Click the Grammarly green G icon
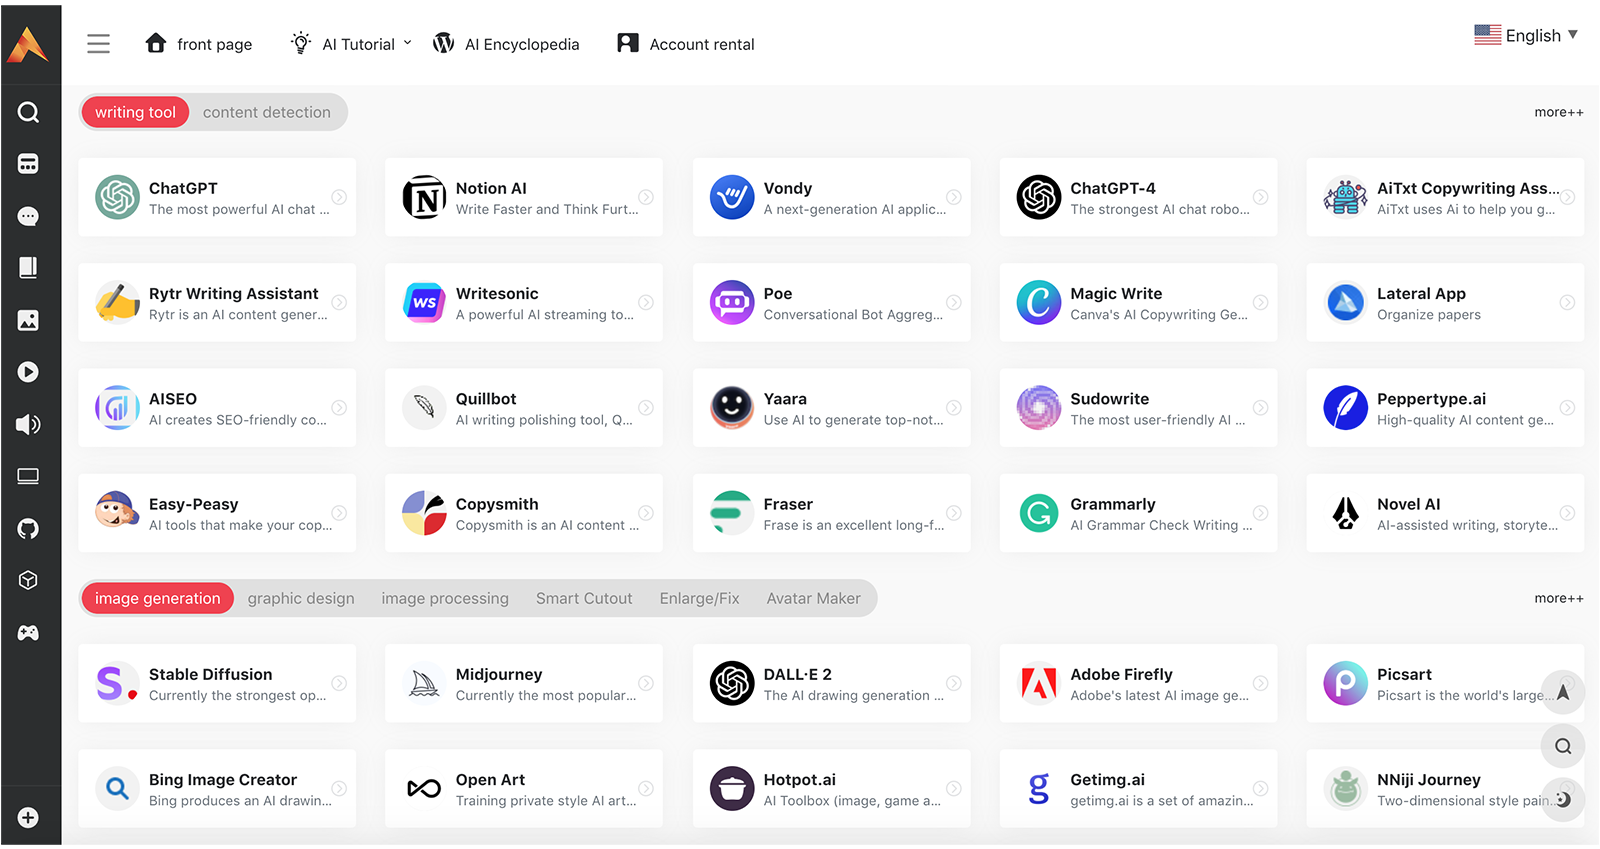The image size is (1600, 849). (x=1039, y=513)
